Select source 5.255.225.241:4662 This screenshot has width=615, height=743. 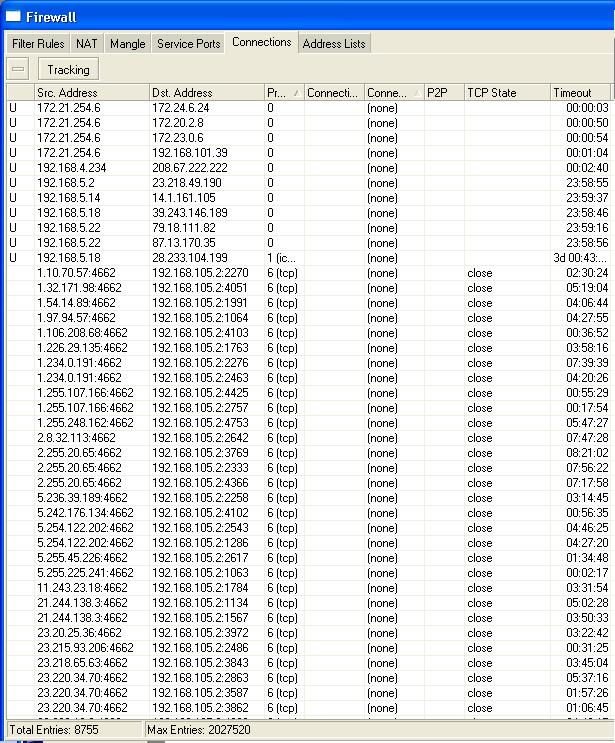[85, 573]
